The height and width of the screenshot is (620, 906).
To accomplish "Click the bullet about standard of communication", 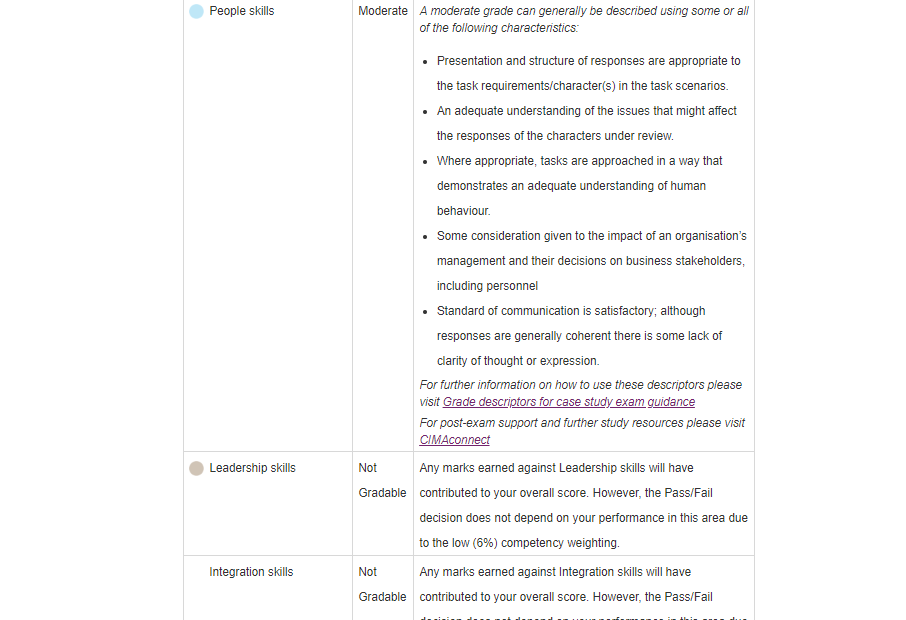I will [579, 336].
